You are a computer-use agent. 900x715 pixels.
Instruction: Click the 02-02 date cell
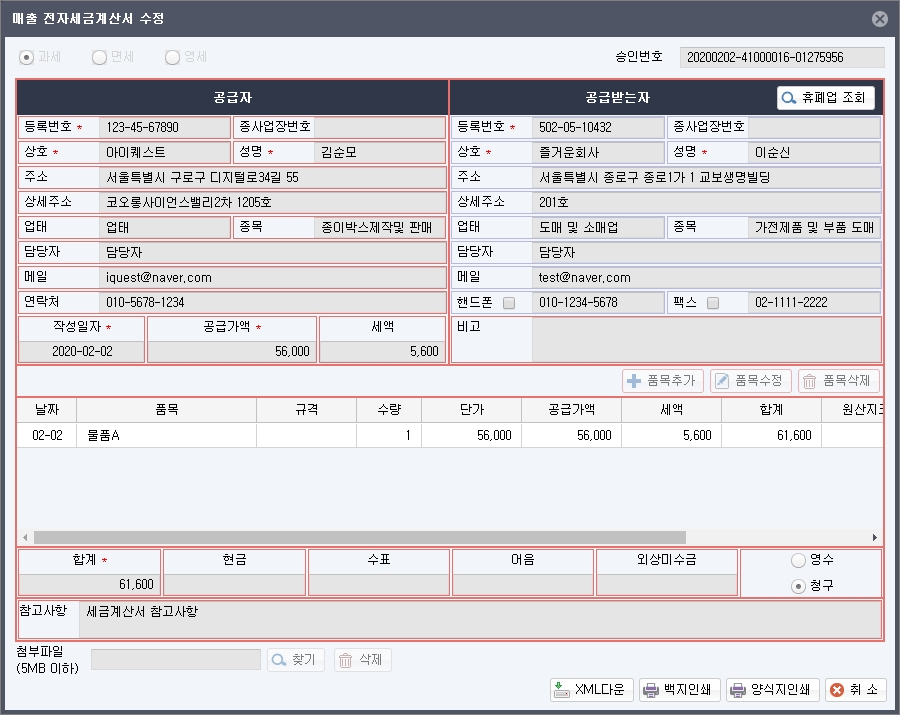tap(47, 436)
